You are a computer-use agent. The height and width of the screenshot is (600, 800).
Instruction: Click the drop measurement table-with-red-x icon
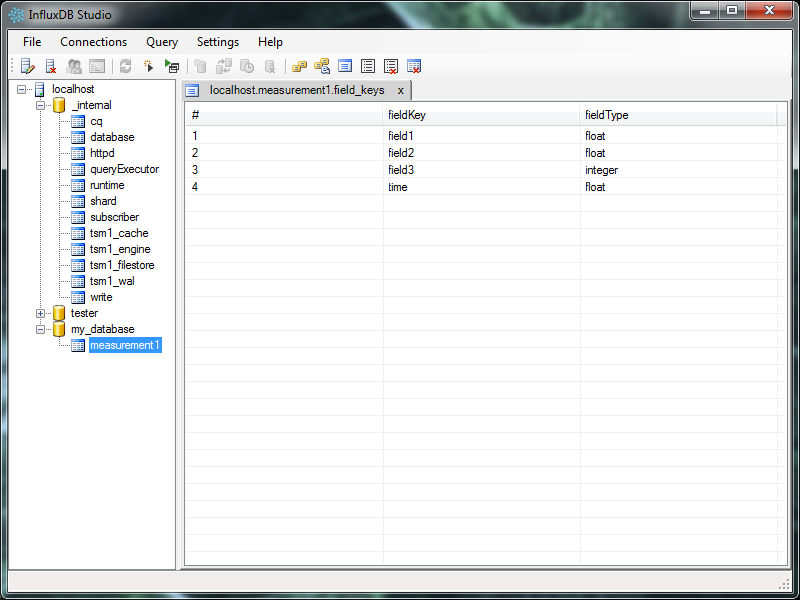[x=414, y=66]
